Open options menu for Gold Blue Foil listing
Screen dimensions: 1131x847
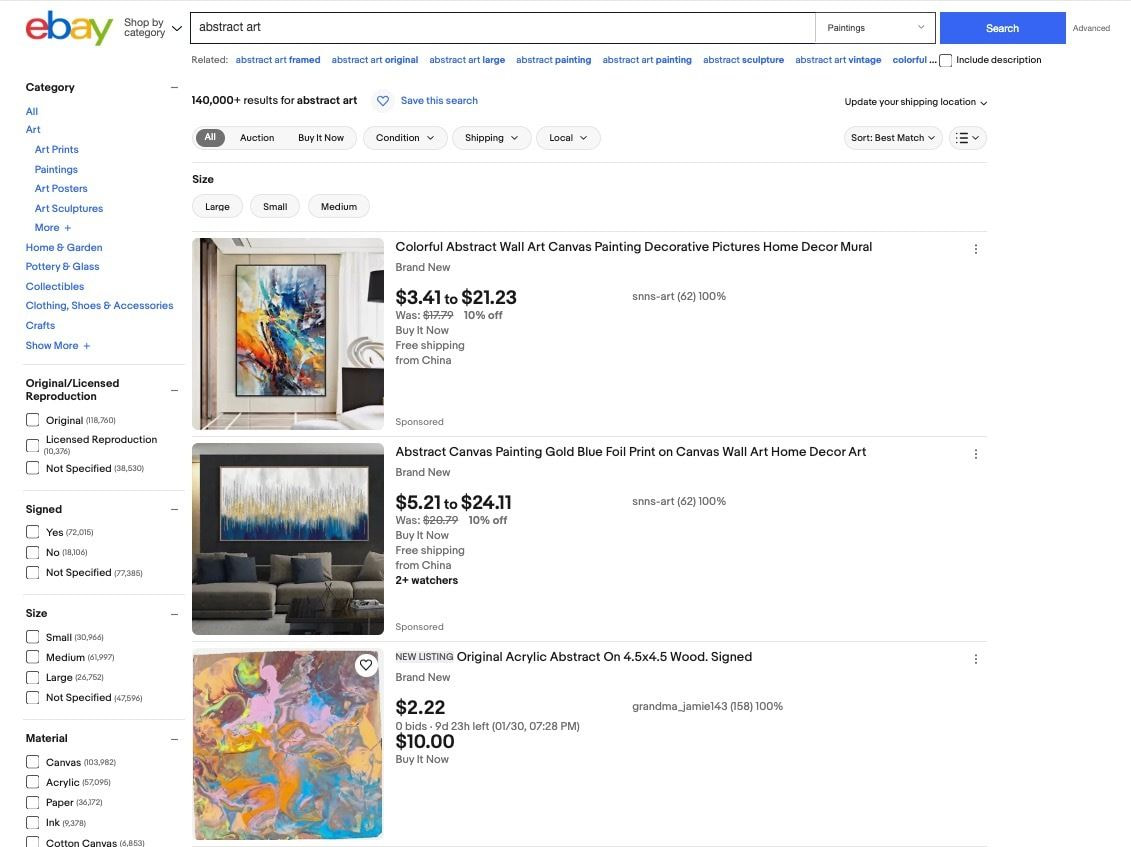976,454
